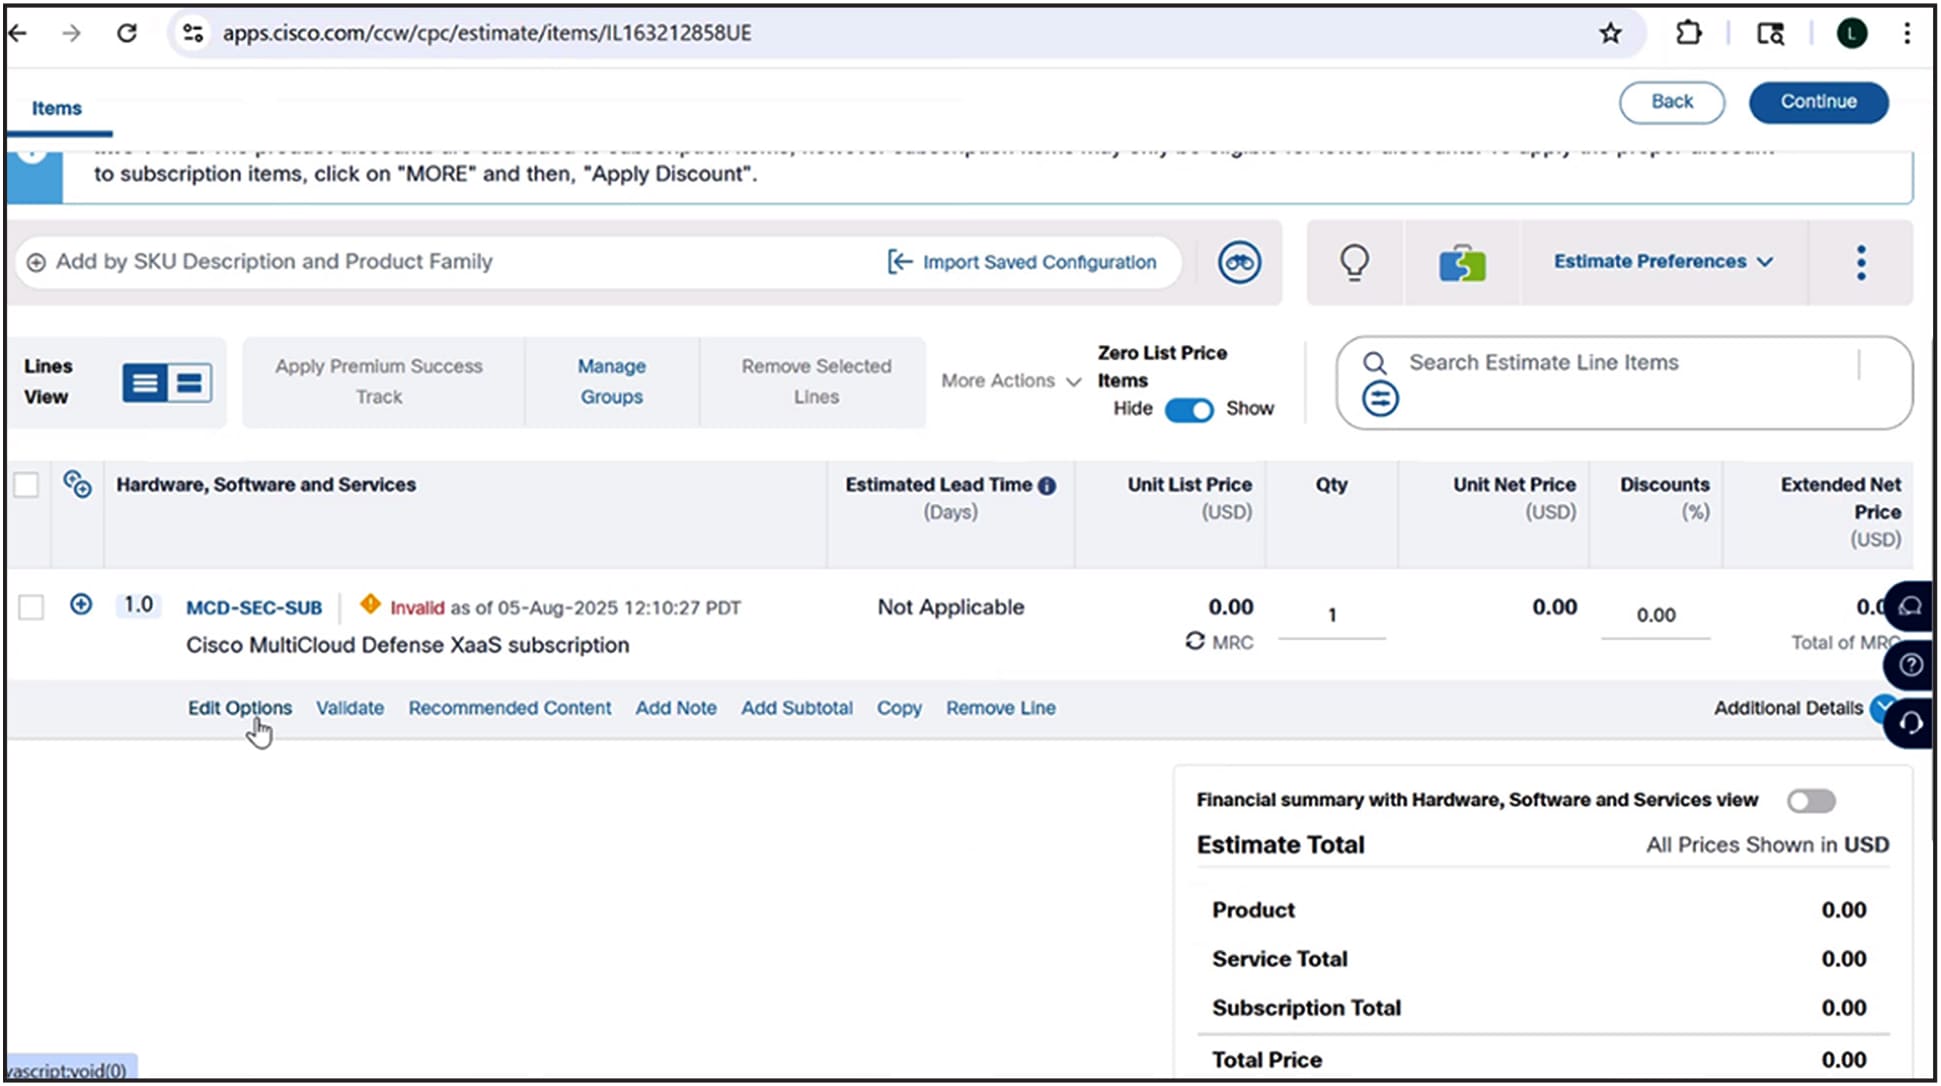Click Edit Options for the line
Image resolution: width=1941 pixels, height=1086 pixels.
[x=240, y=708]
